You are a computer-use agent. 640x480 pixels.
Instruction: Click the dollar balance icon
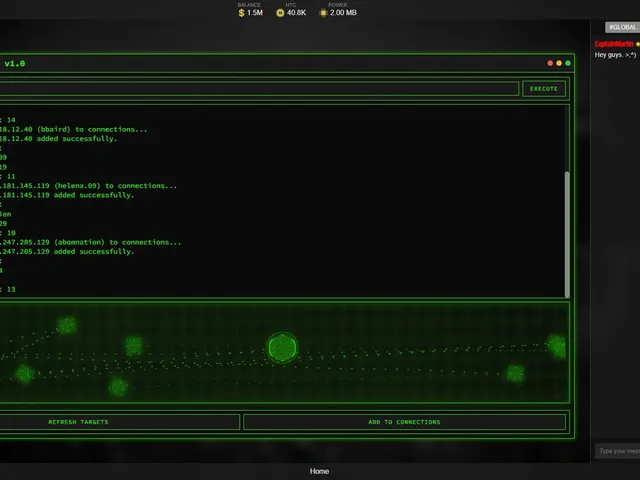[x=241, y=13]
